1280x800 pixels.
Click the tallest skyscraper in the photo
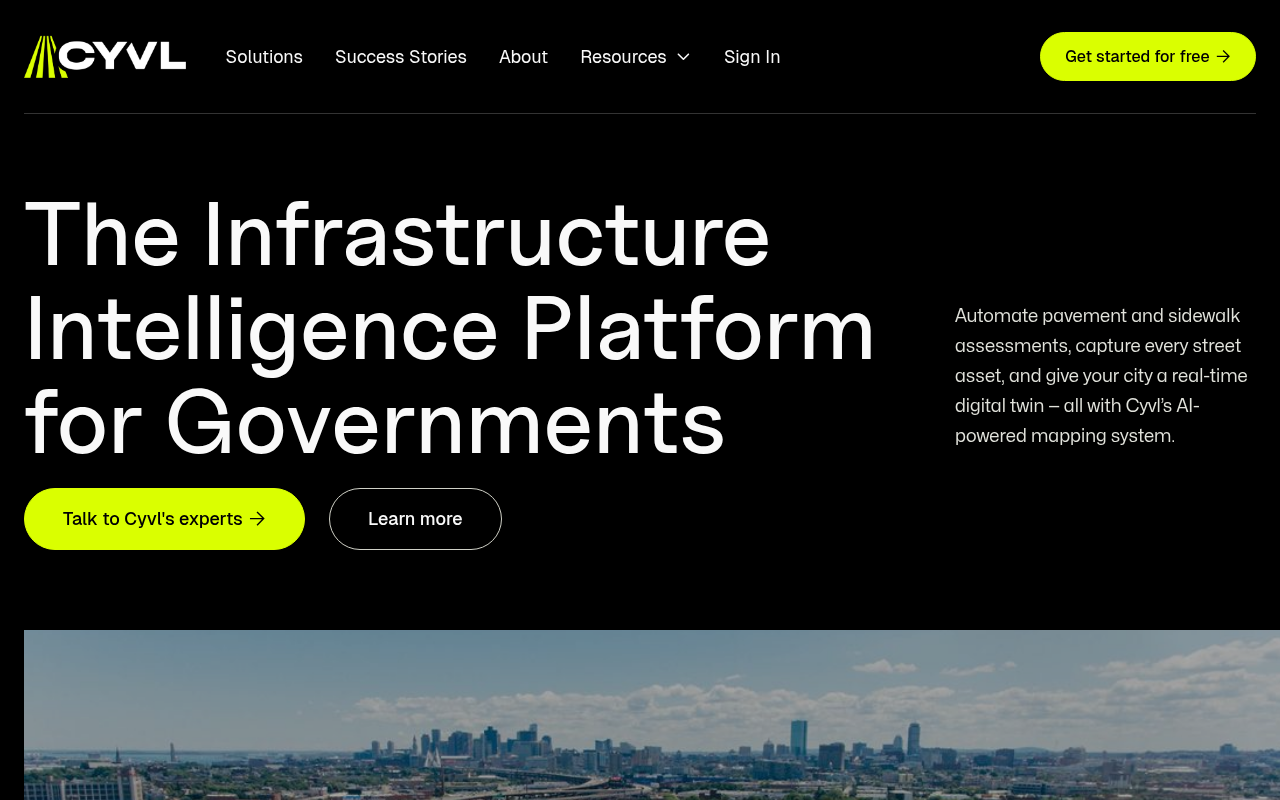point(798,735)
